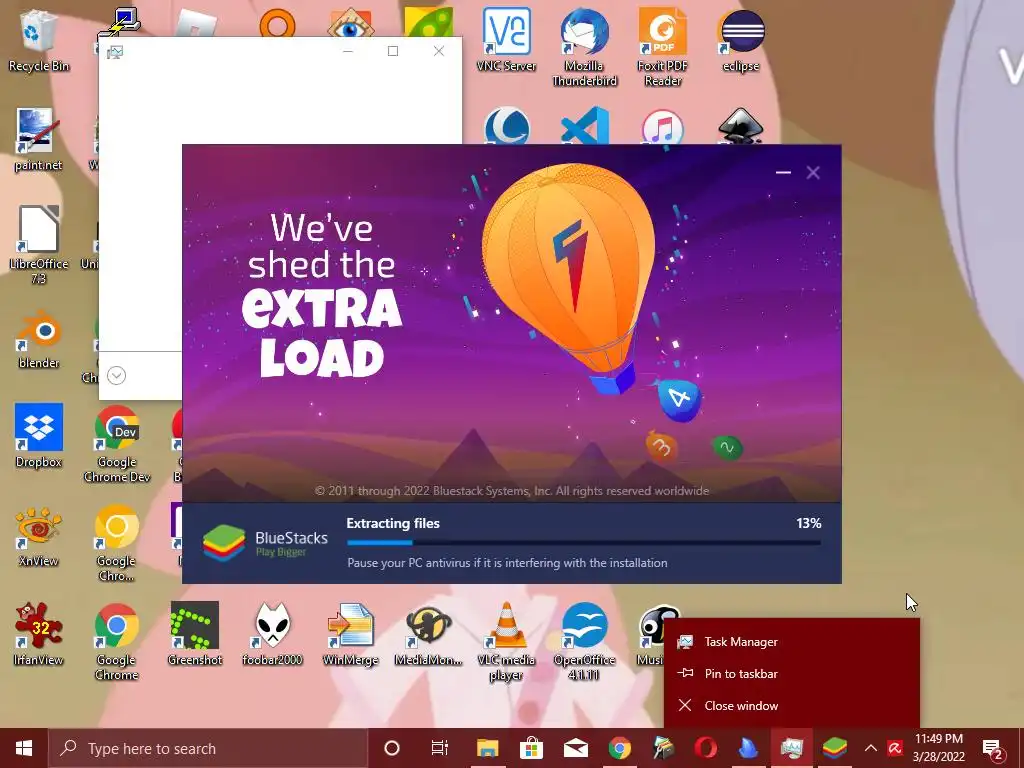Open the Dropbox desktop shortcut
Image resolution: width=1024 pixels, height=768 pixels.
click(39, 436)
